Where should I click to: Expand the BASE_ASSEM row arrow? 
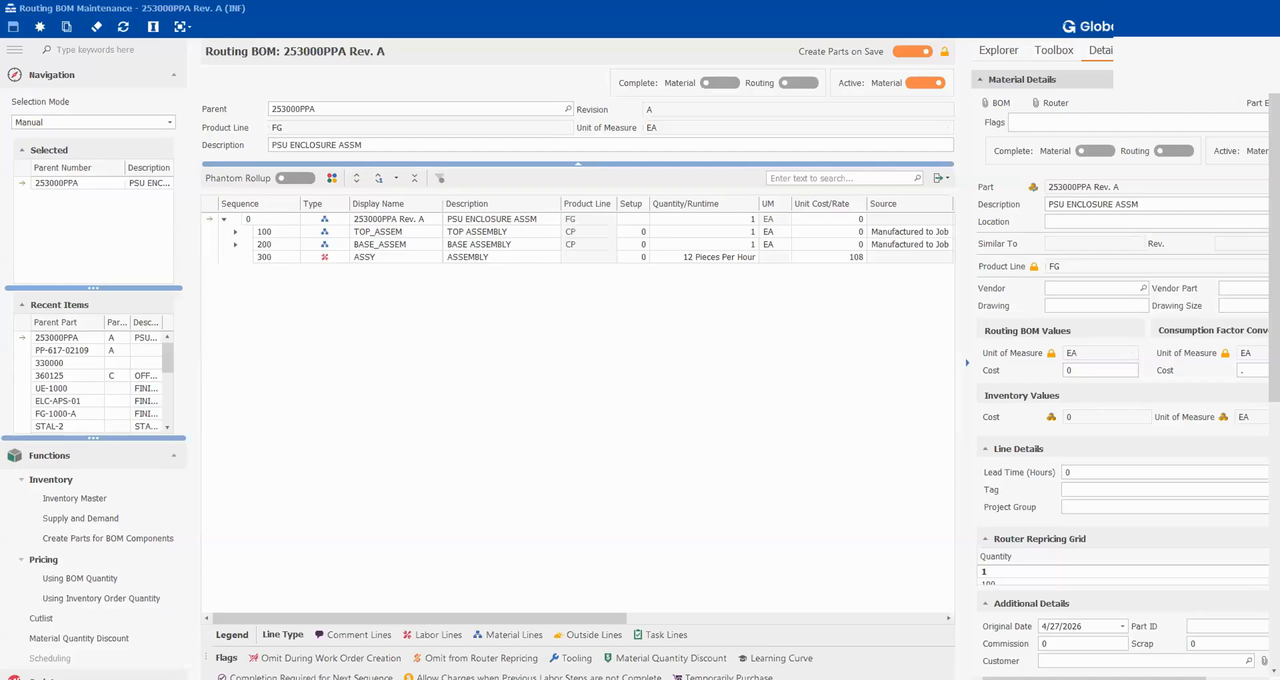[236, 244]
